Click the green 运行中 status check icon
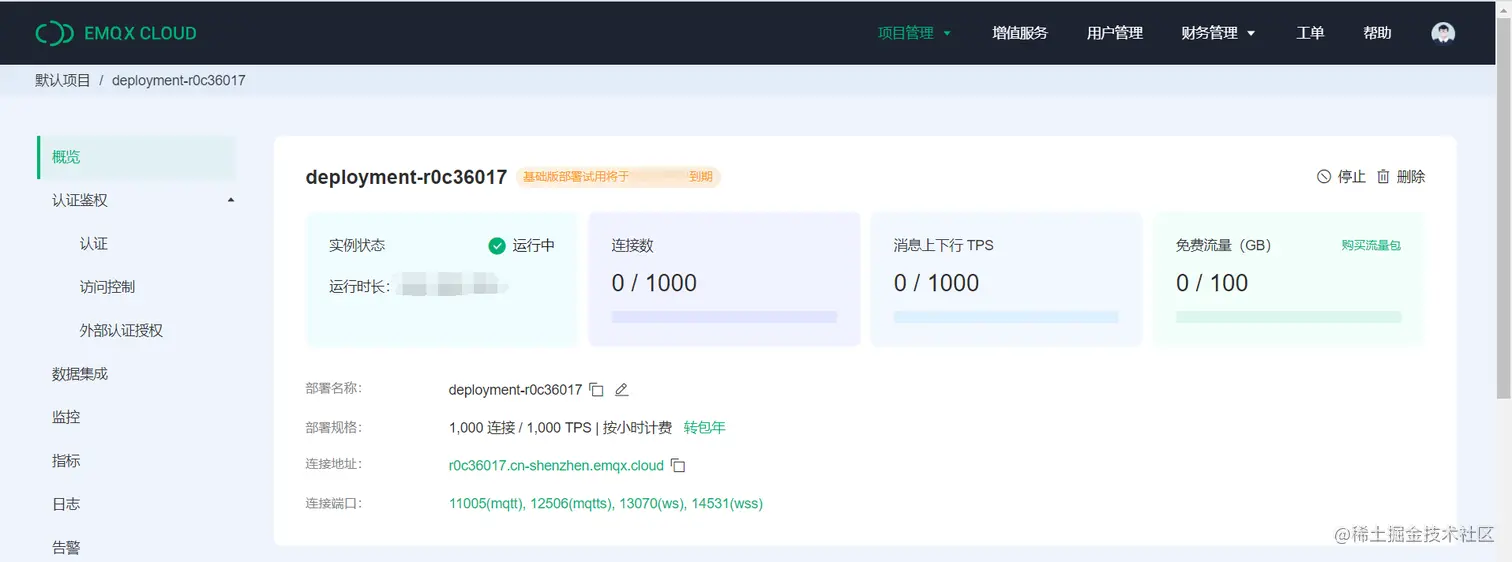The height and width of the screenshot is (562, 1512). point(497,245)
